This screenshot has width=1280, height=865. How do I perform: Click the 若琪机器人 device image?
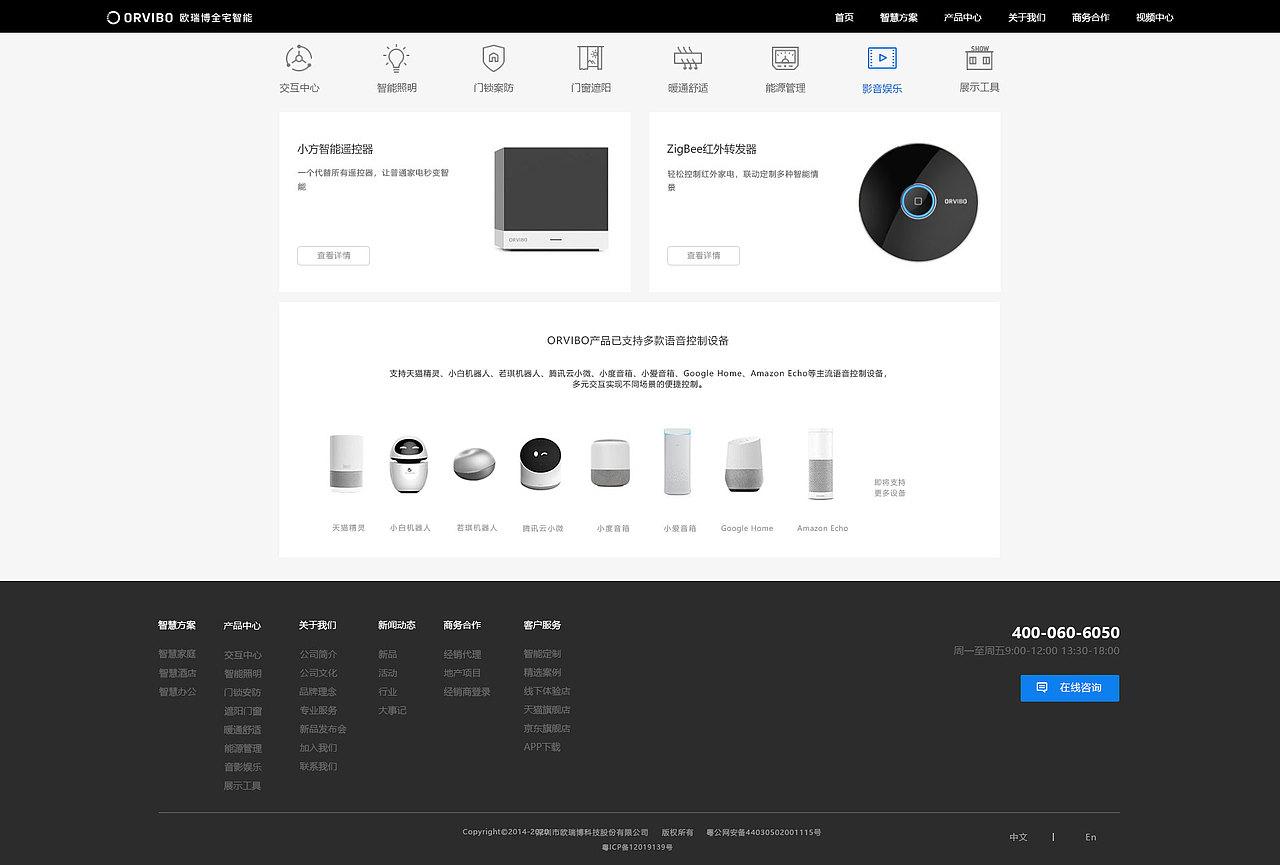[x=474, y=463]
